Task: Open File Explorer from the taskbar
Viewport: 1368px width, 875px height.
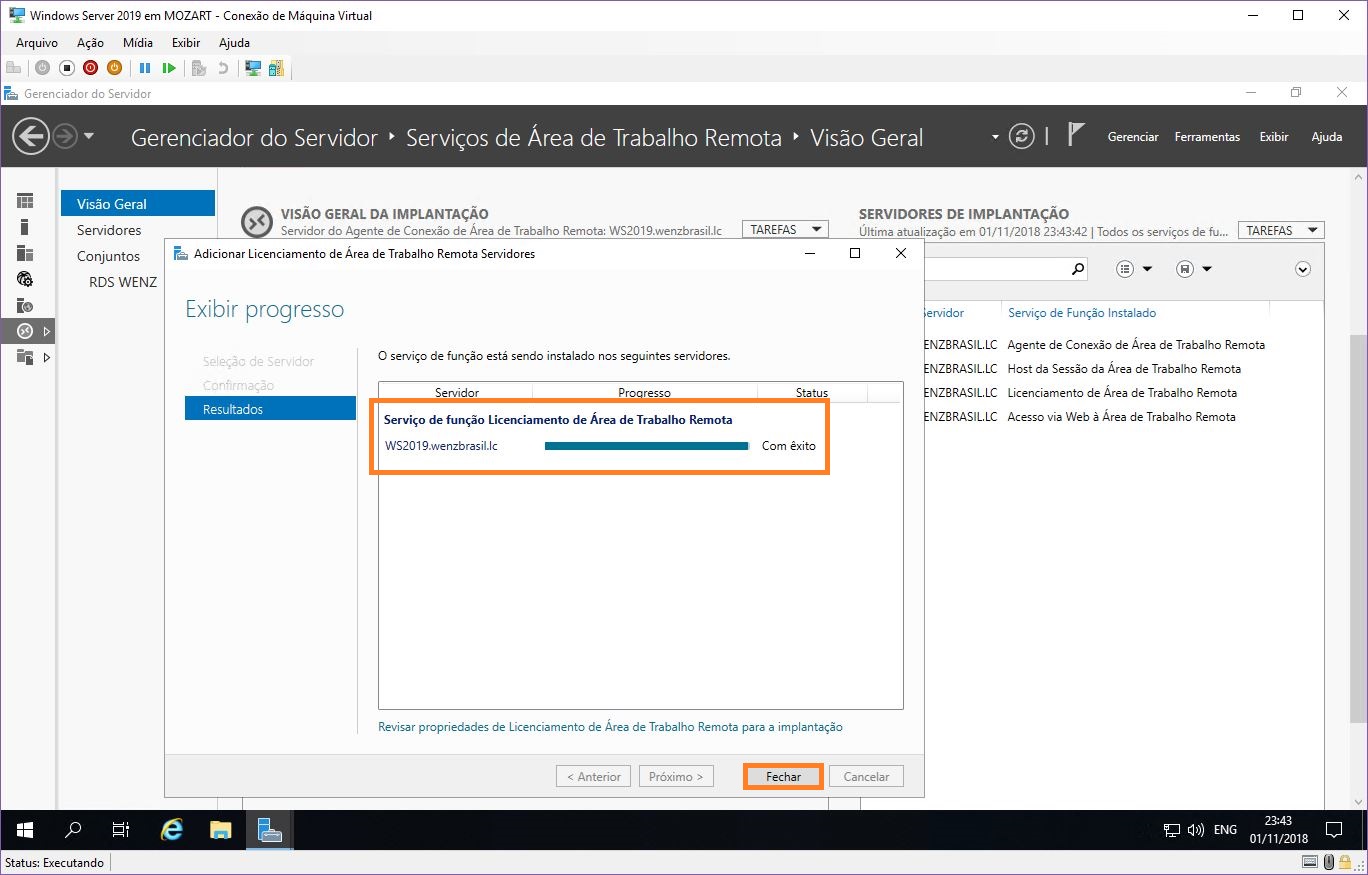Action: [220, 830]
